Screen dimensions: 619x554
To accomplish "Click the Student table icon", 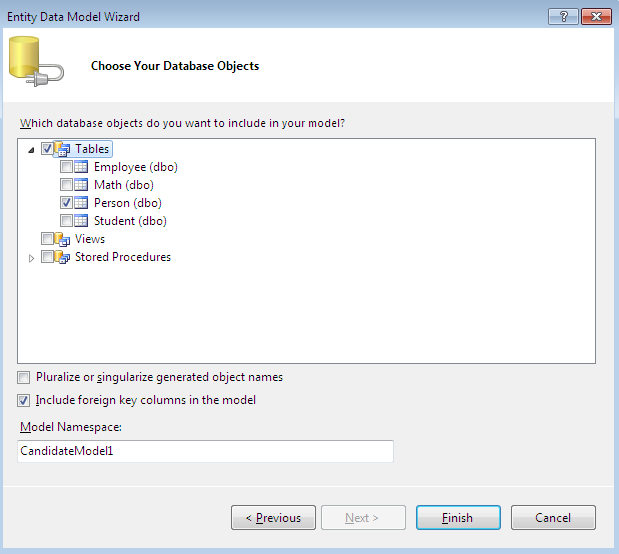I will click(81, 221).
